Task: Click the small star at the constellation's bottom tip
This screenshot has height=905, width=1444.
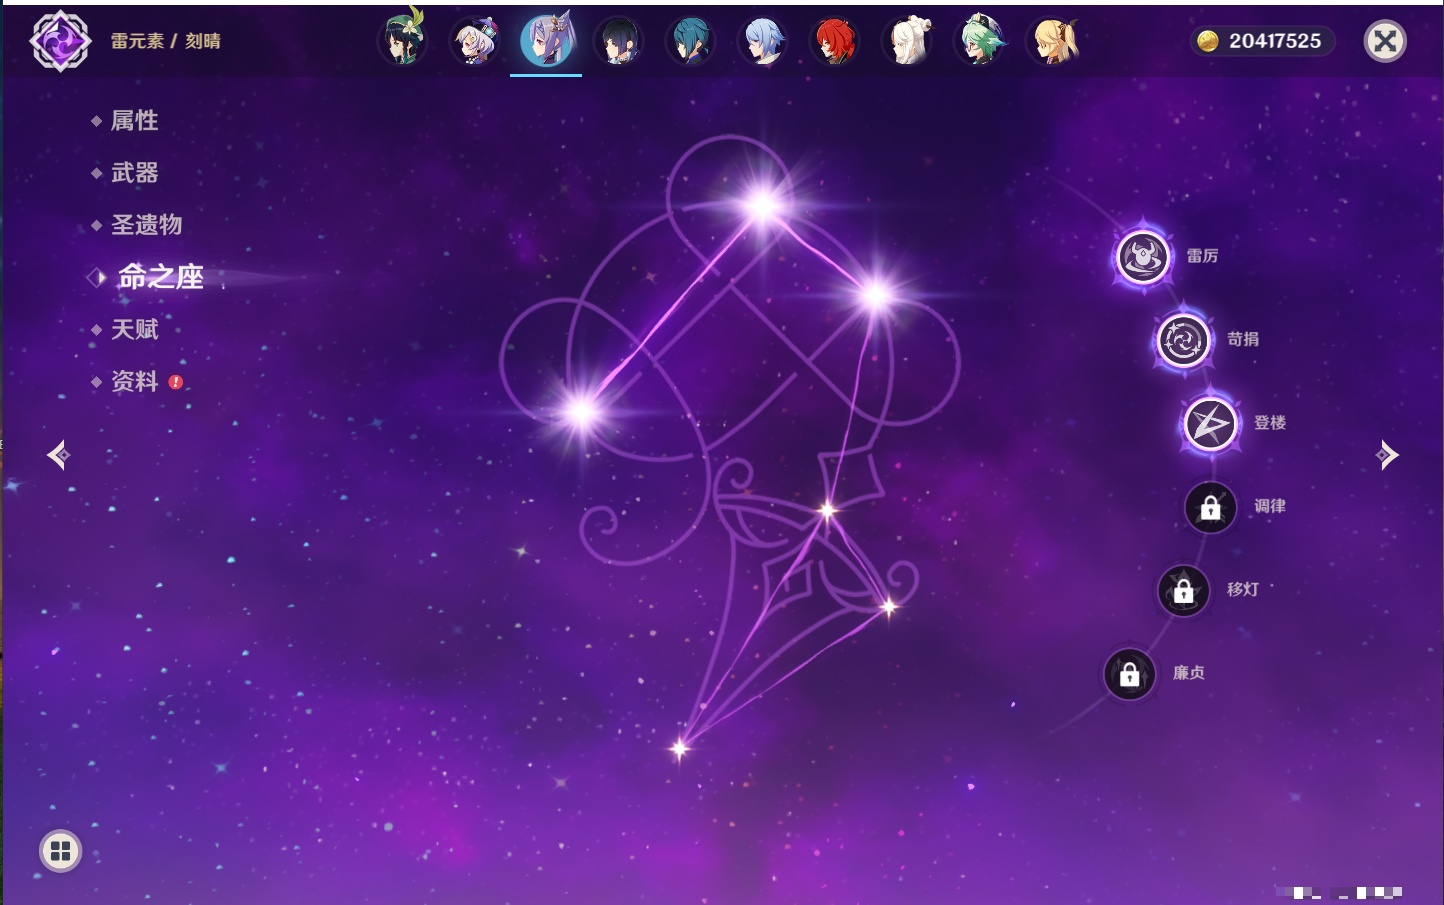Action: (x=680, y=748)
